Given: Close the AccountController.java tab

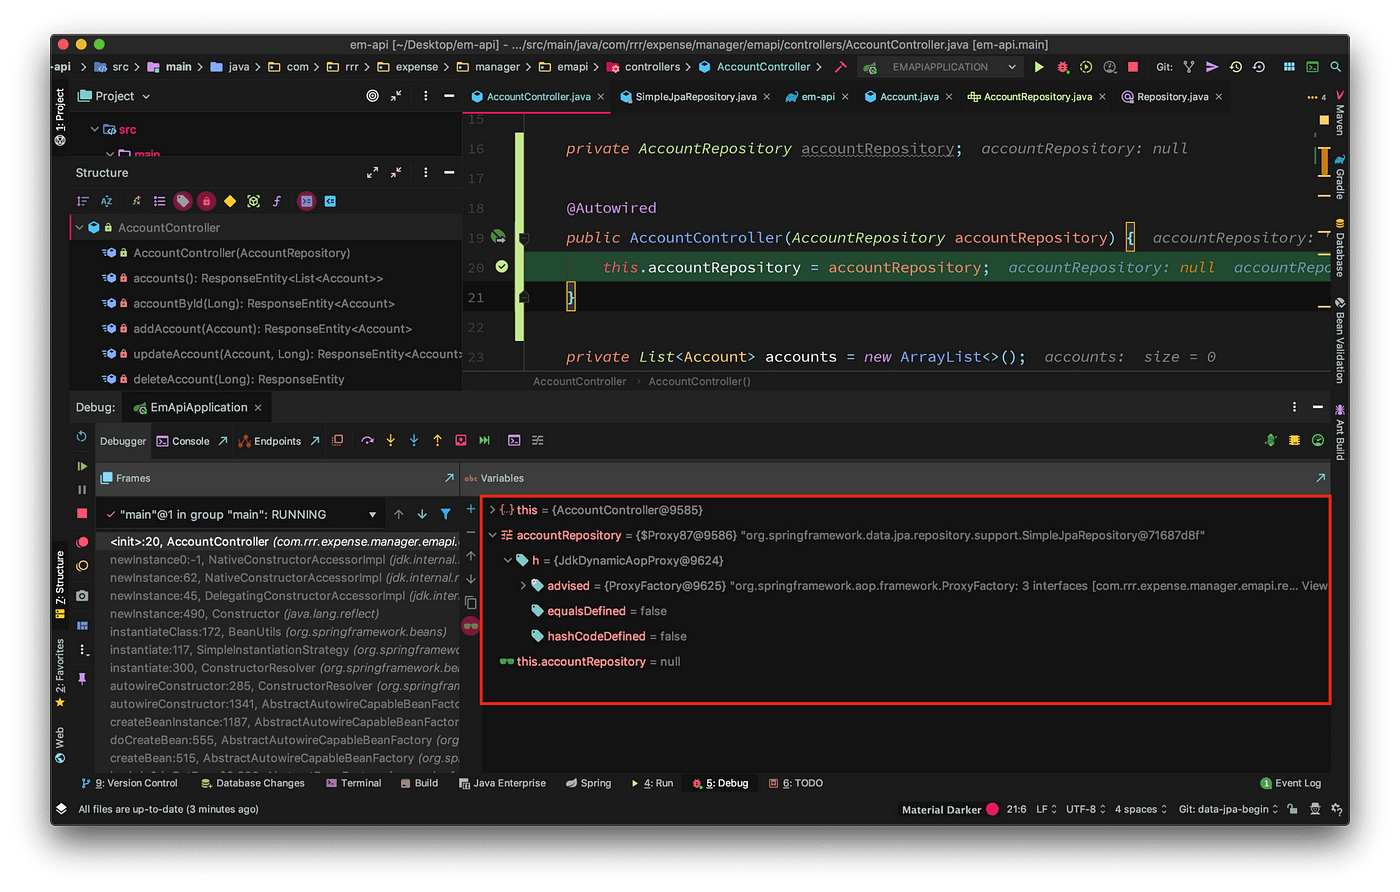Looking at the screenshot, I should coord(601,97).
